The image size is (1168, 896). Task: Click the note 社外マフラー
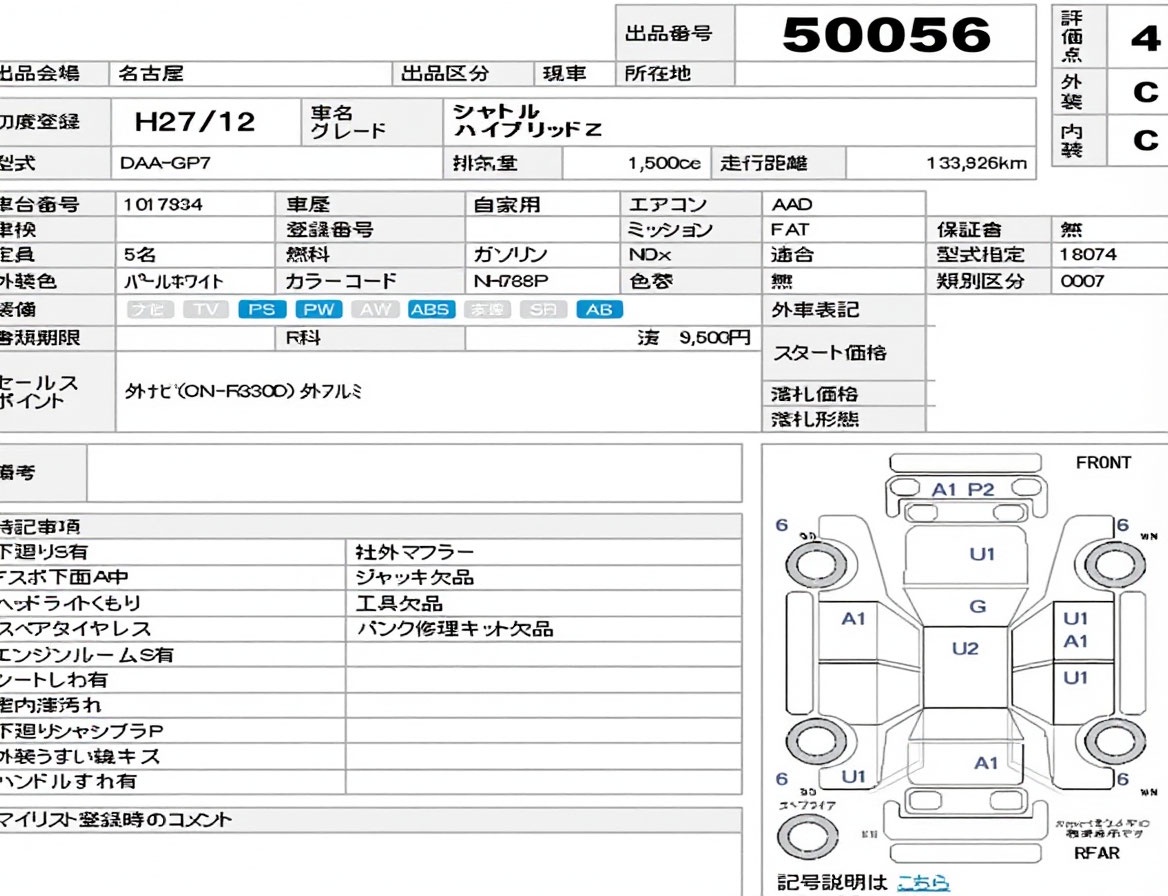(414, 553)
